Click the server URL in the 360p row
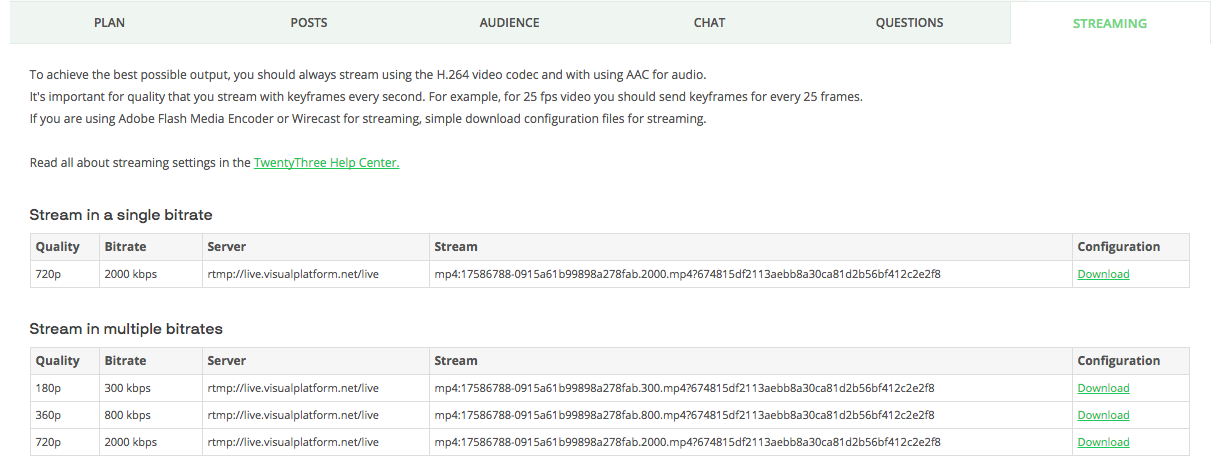This screenshot has height=468, width=1221. click(293, 415)
